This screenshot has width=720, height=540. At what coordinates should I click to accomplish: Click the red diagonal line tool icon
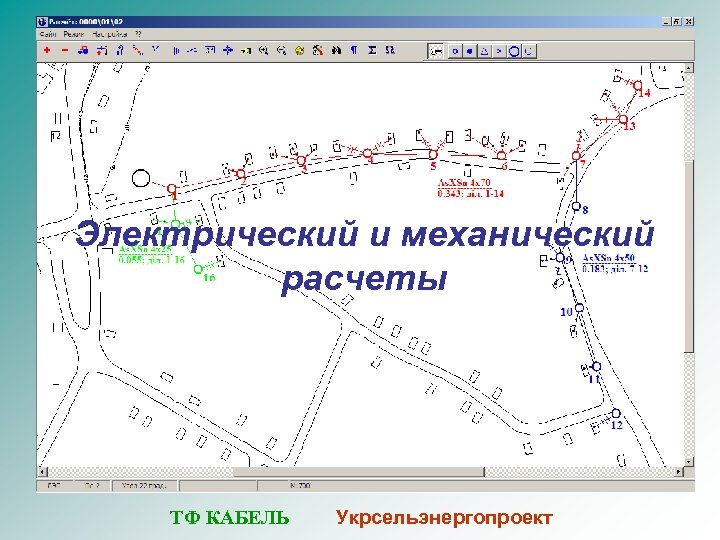coord(138,50)
